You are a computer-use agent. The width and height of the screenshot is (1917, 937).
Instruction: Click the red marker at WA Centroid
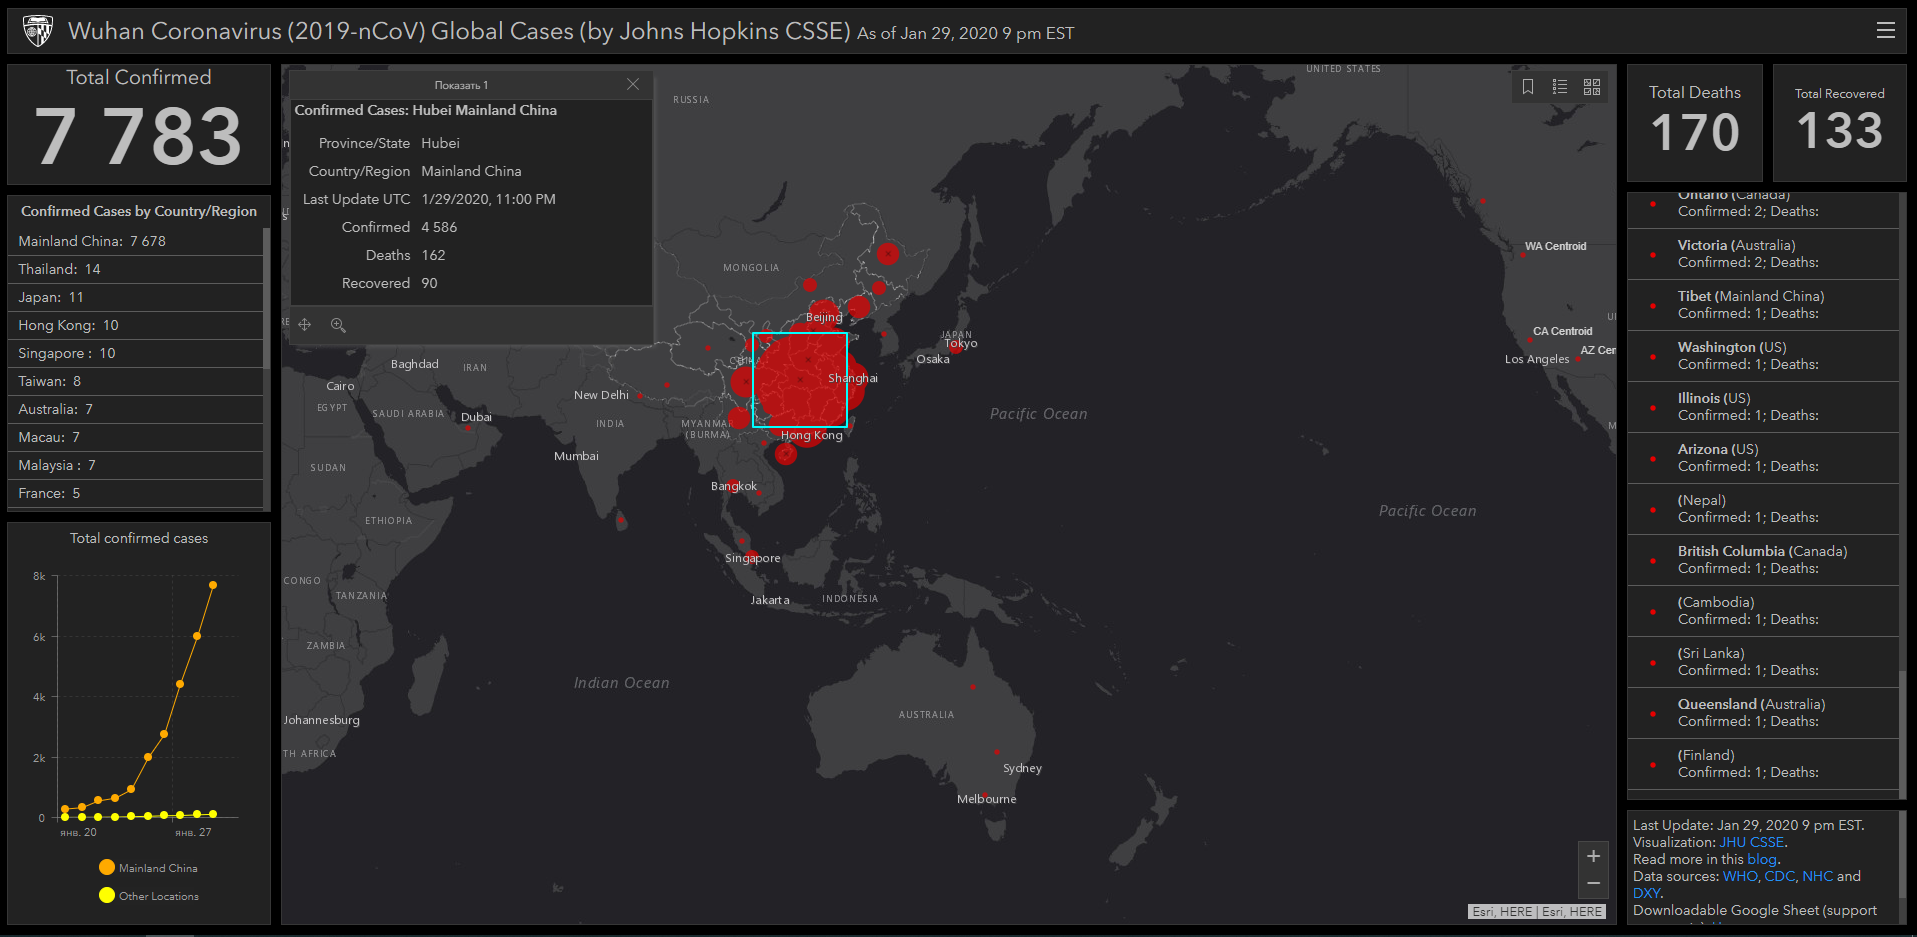[x=1523, y=255]
